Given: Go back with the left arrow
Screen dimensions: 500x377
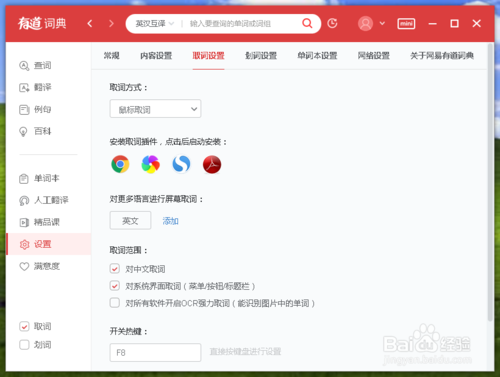Looking at the screenshot, I should tap(90, 23).
